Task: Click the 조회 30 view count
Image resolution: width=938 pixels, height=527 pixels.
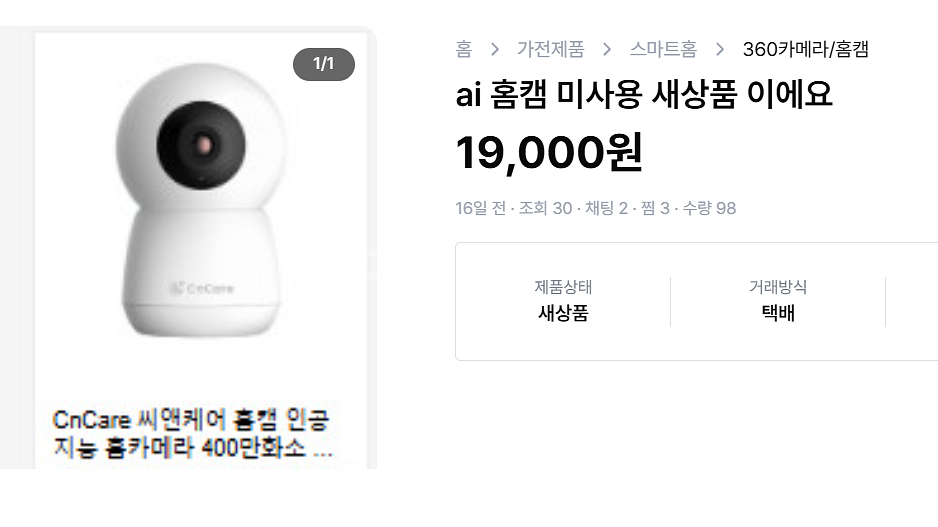Action: pyautogui.click(x=546, y=208)
